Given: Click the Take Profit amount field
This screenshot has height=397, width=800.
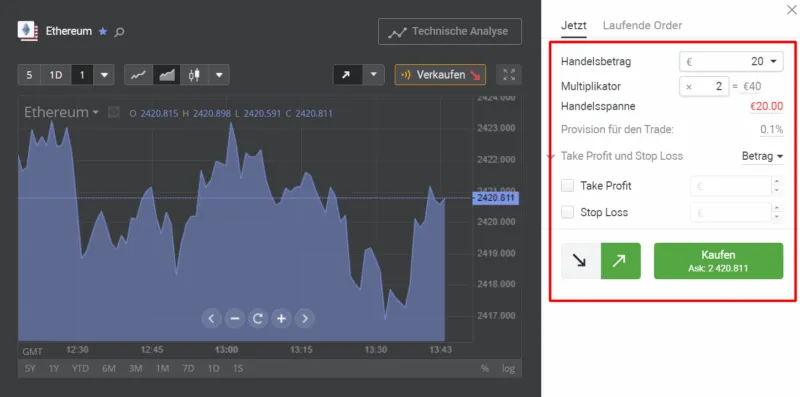Looking at the screenshot, I should click(731, 186).
